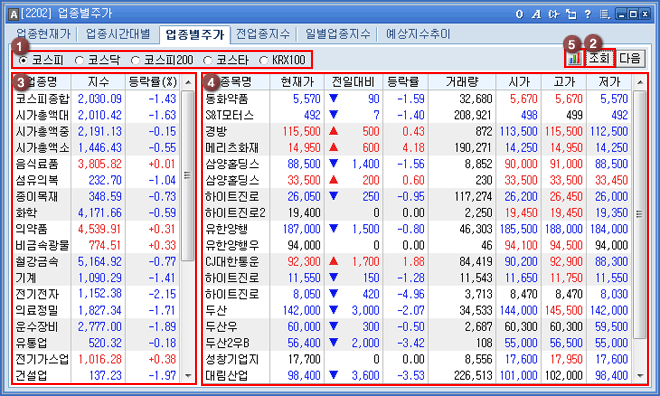Click the sector list scrollbar down arrow
660x396 pixels.
[188, 375]
